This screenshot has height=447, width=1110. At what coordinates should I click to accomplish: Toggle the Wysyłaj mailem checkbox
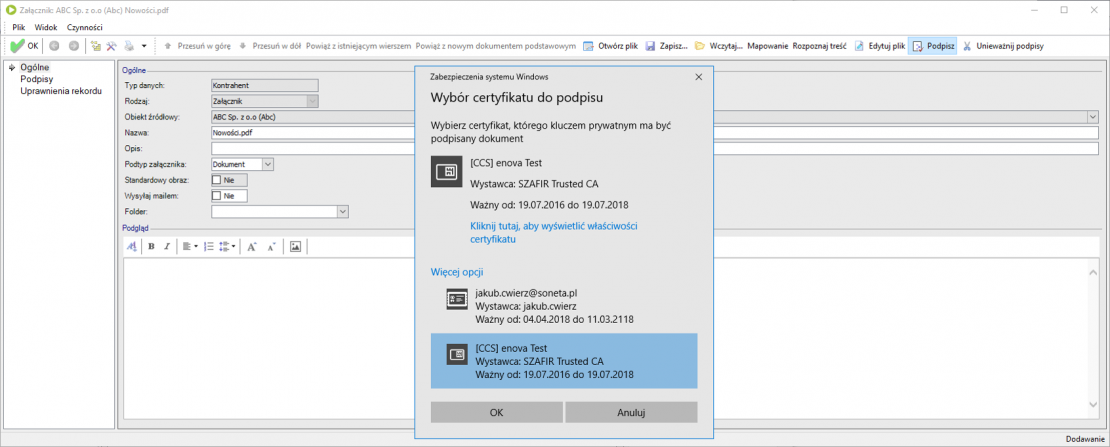pyautogui.click(x=217, y=196)
